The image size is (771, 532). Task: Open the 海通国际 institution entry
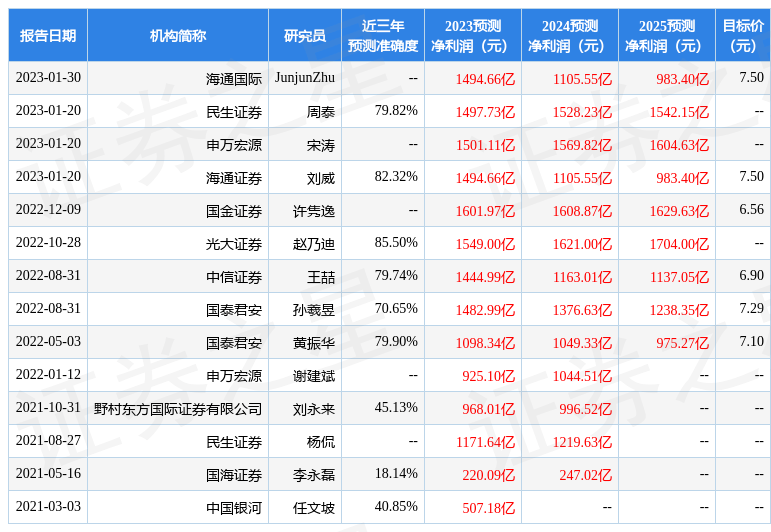pyautogui.click(x=233, y=79)
